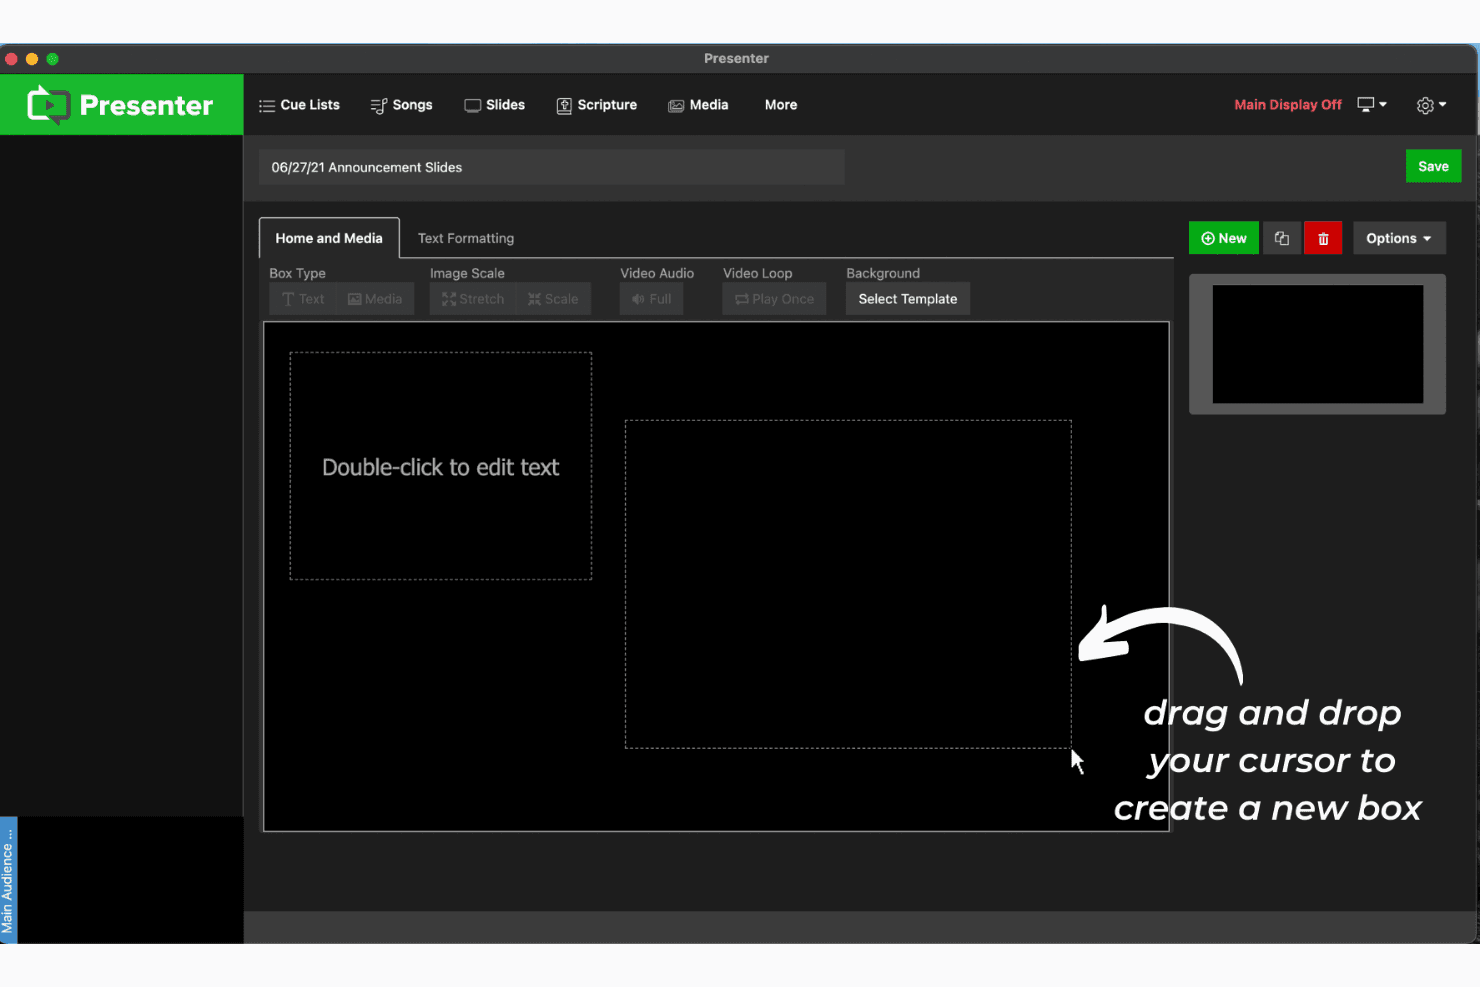Image resolution: width=1480 pixels, height=987 pixels.
Task: Select the black slide thumbnail
Action: [1317, 344]
